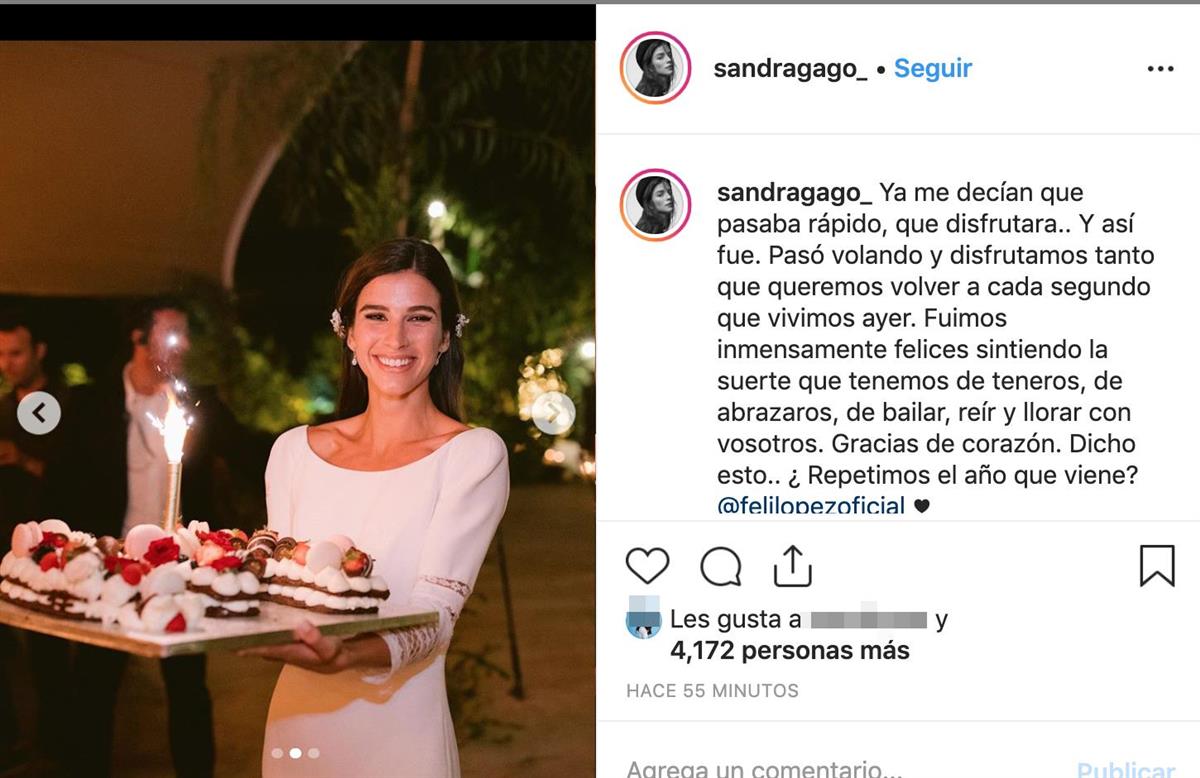Image resolution: width=1200 pixels, height=778 pixels.
Task: Select the third carousel indicator dot
Action: click(x=313, y=753)
